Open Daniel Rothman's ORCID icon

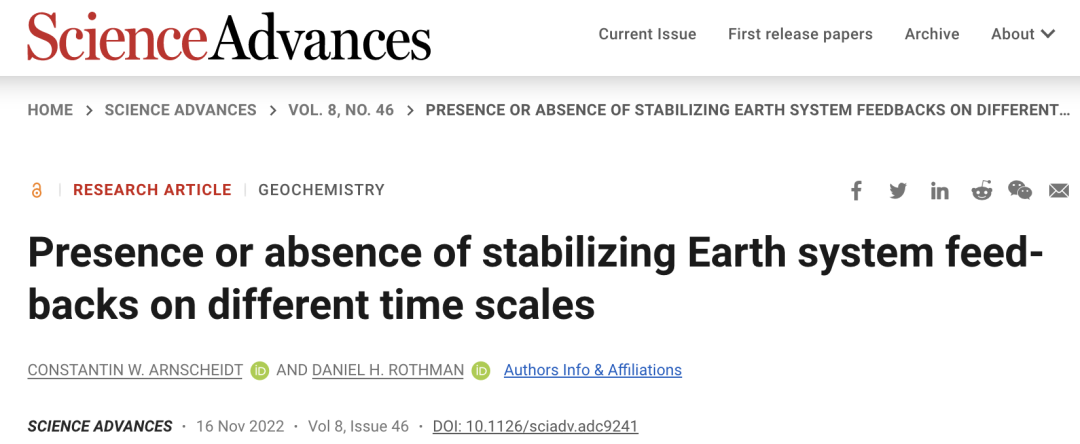coord(481,371)
